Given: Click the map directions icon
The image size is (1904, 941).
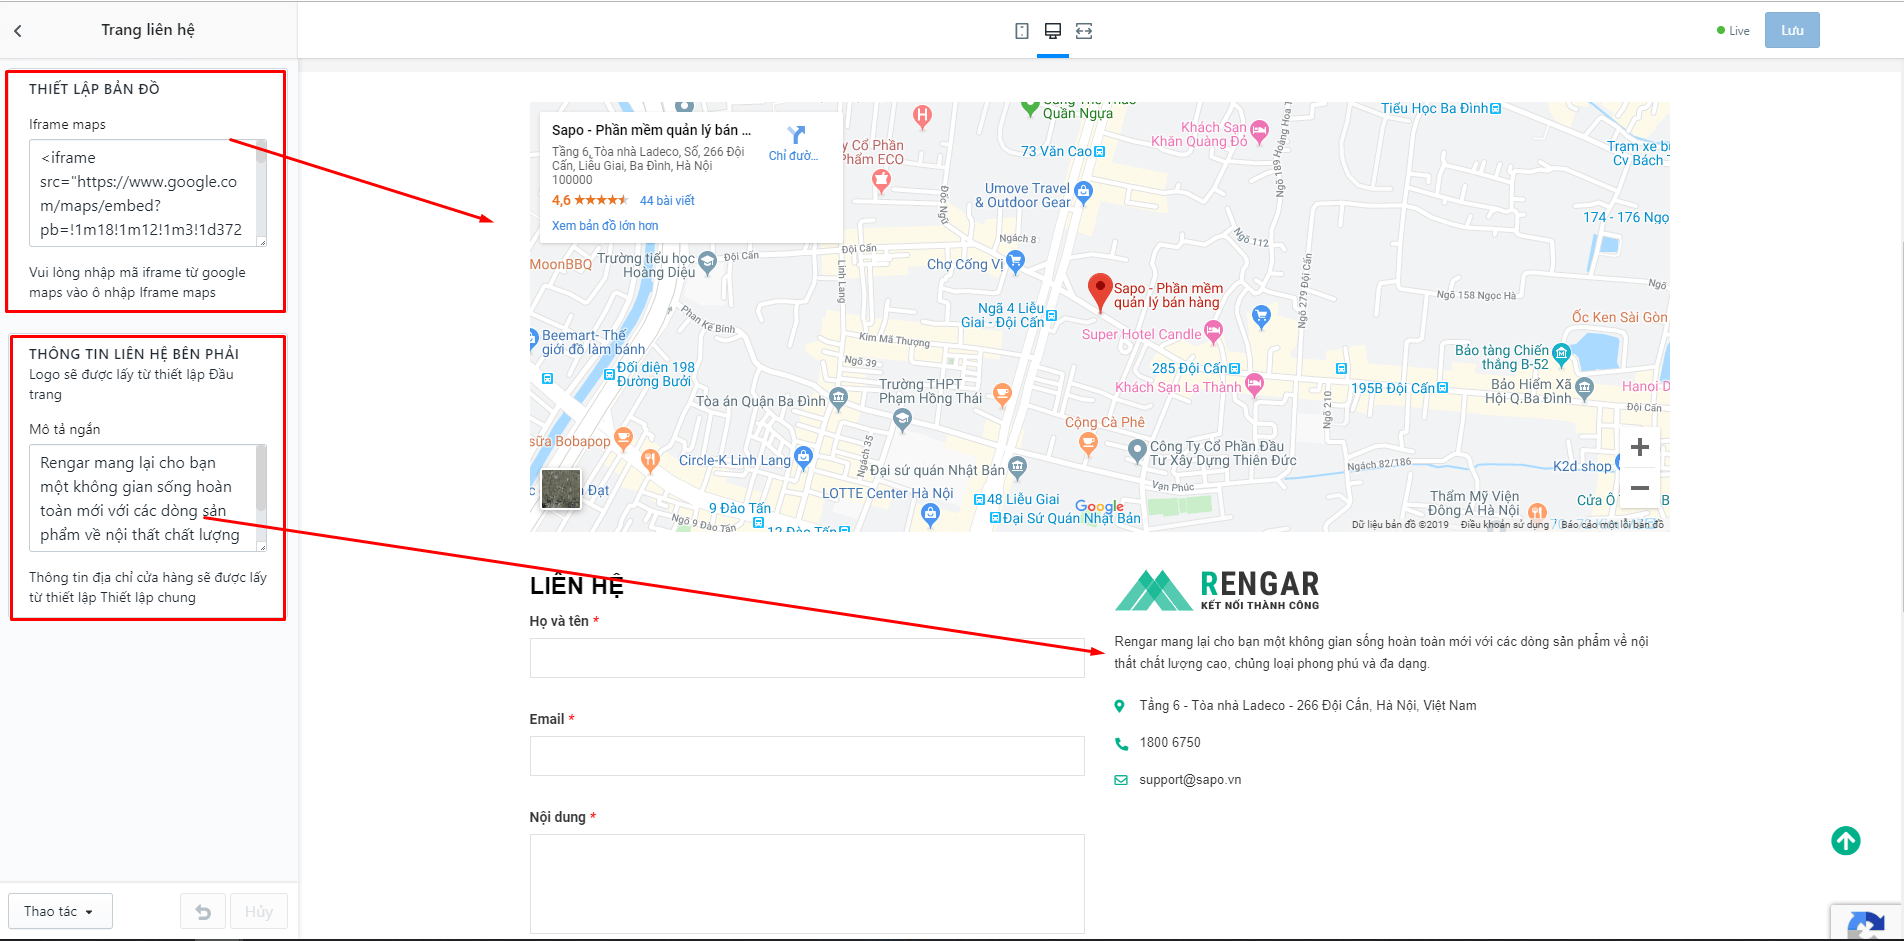Looking at the screenshot, I should click(x=796, y=135).
